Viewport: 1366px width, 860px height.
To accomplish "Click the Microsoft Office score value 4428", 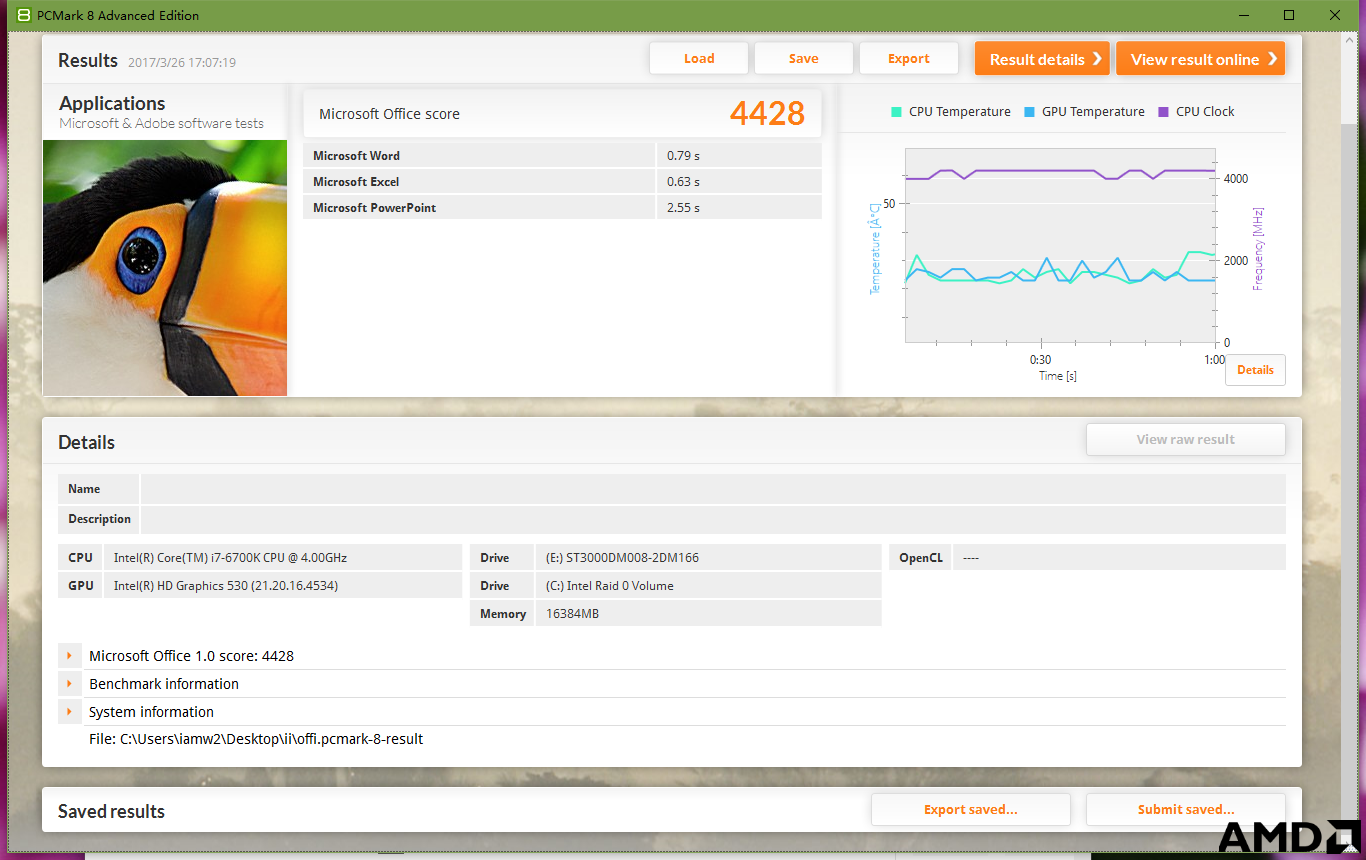I will (767, 113).
